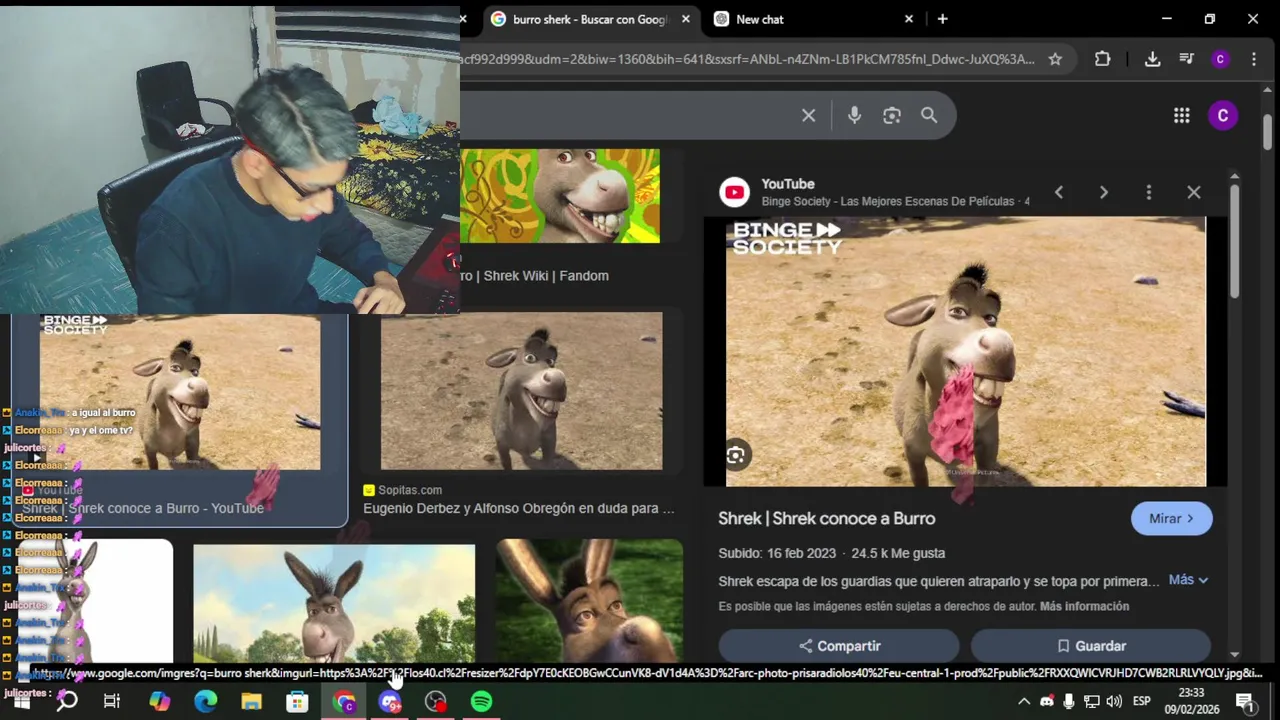
Task: Open the Donkey thumbnail with sky background
Action: [334, 603]
